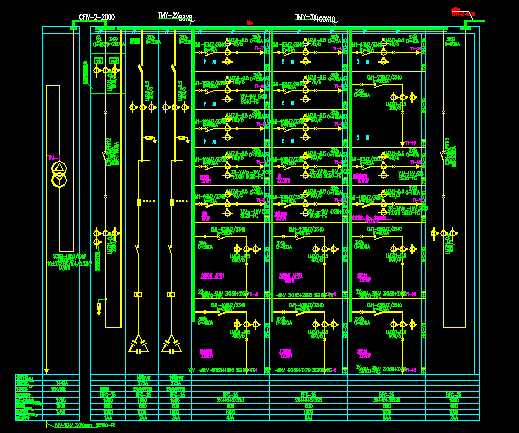Select thermal relay symbol in first capacitor column
This screenshot has width=519, height=433.
150,138
